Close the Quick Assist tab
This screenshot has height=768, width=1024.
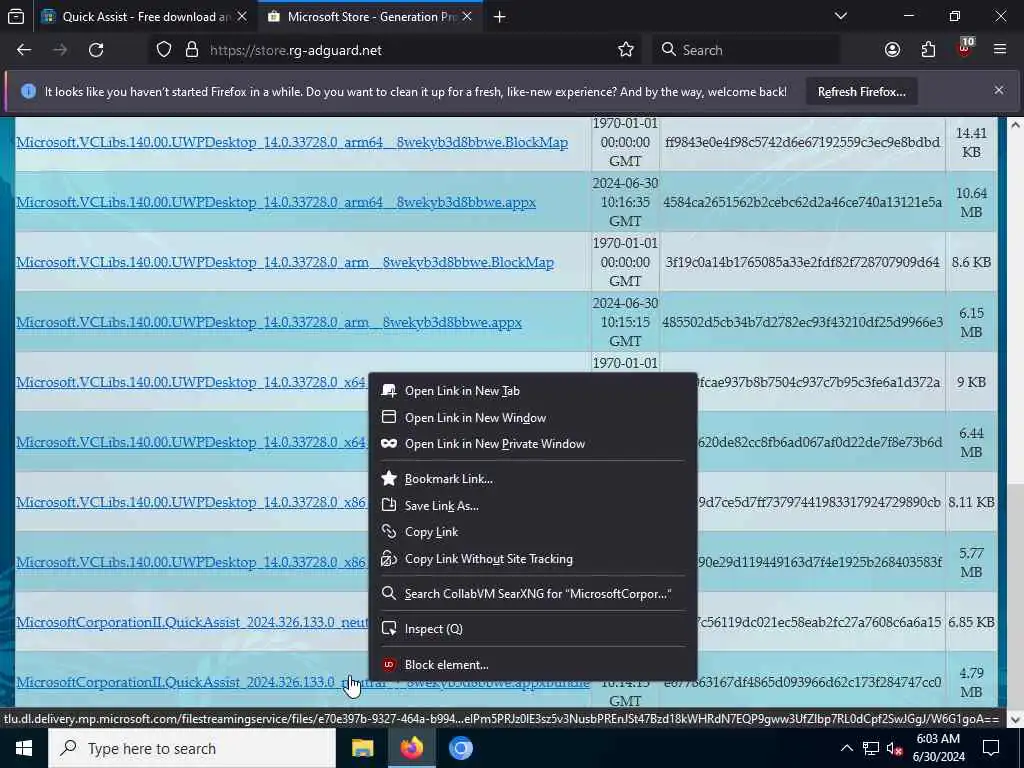[x=242, y=17]
